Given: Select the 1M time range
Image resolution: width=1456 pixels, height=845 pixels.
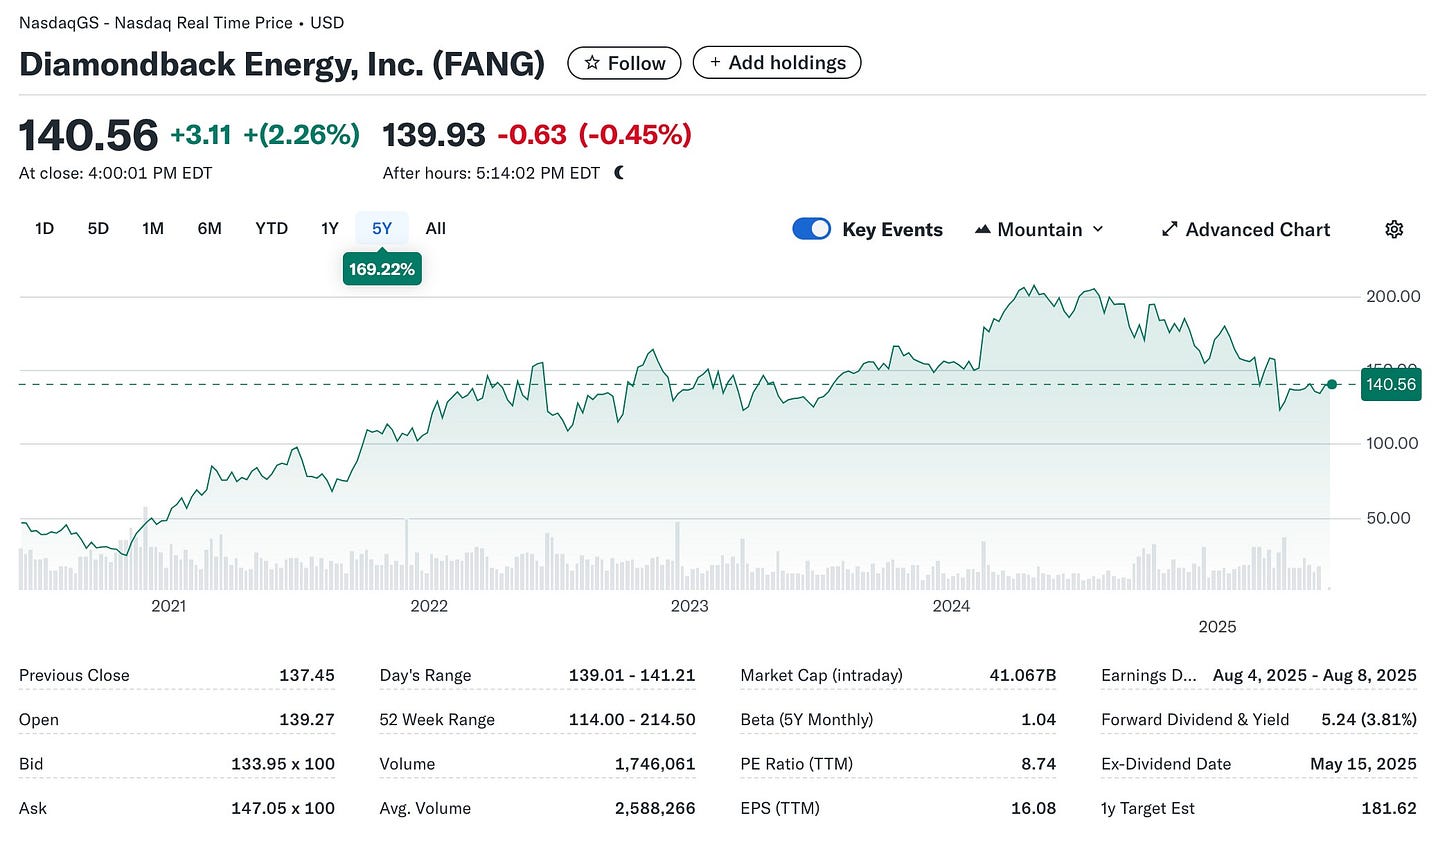Looking at the screenshot, I should click(x=153, y=228).
